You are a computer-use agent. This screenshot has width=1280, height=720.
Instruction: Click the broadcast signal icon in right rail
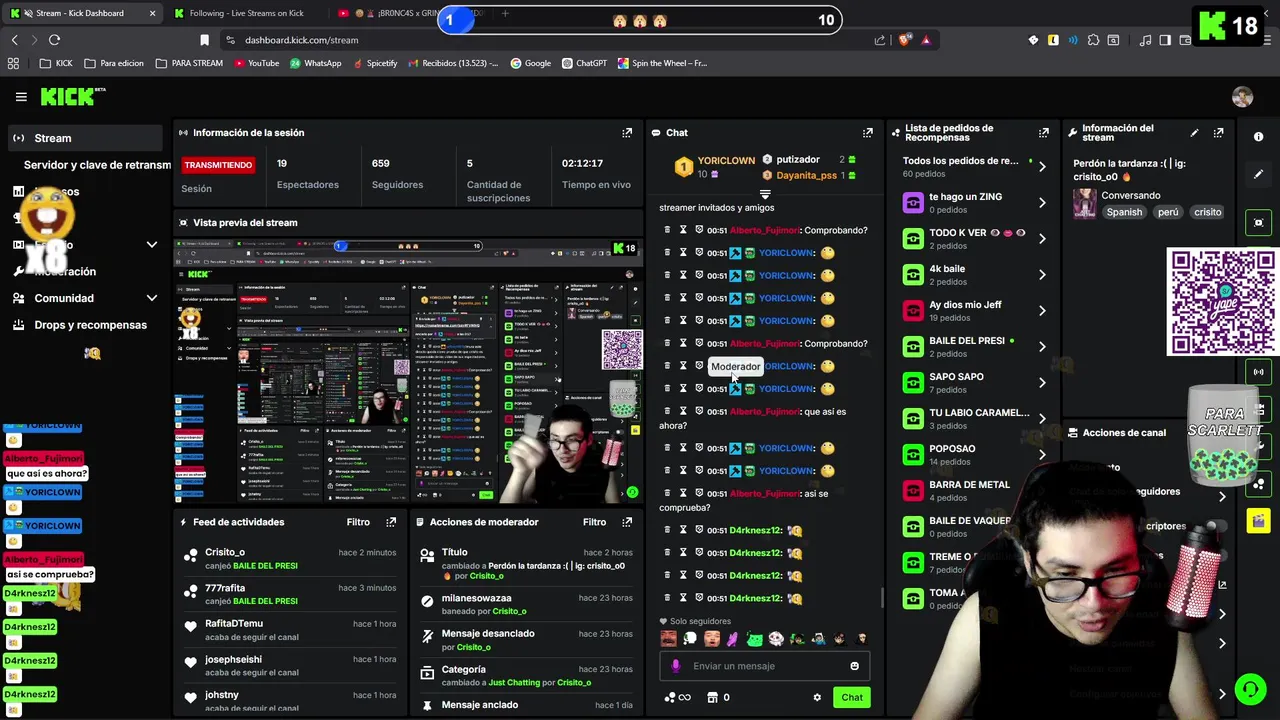(1258, 372)
